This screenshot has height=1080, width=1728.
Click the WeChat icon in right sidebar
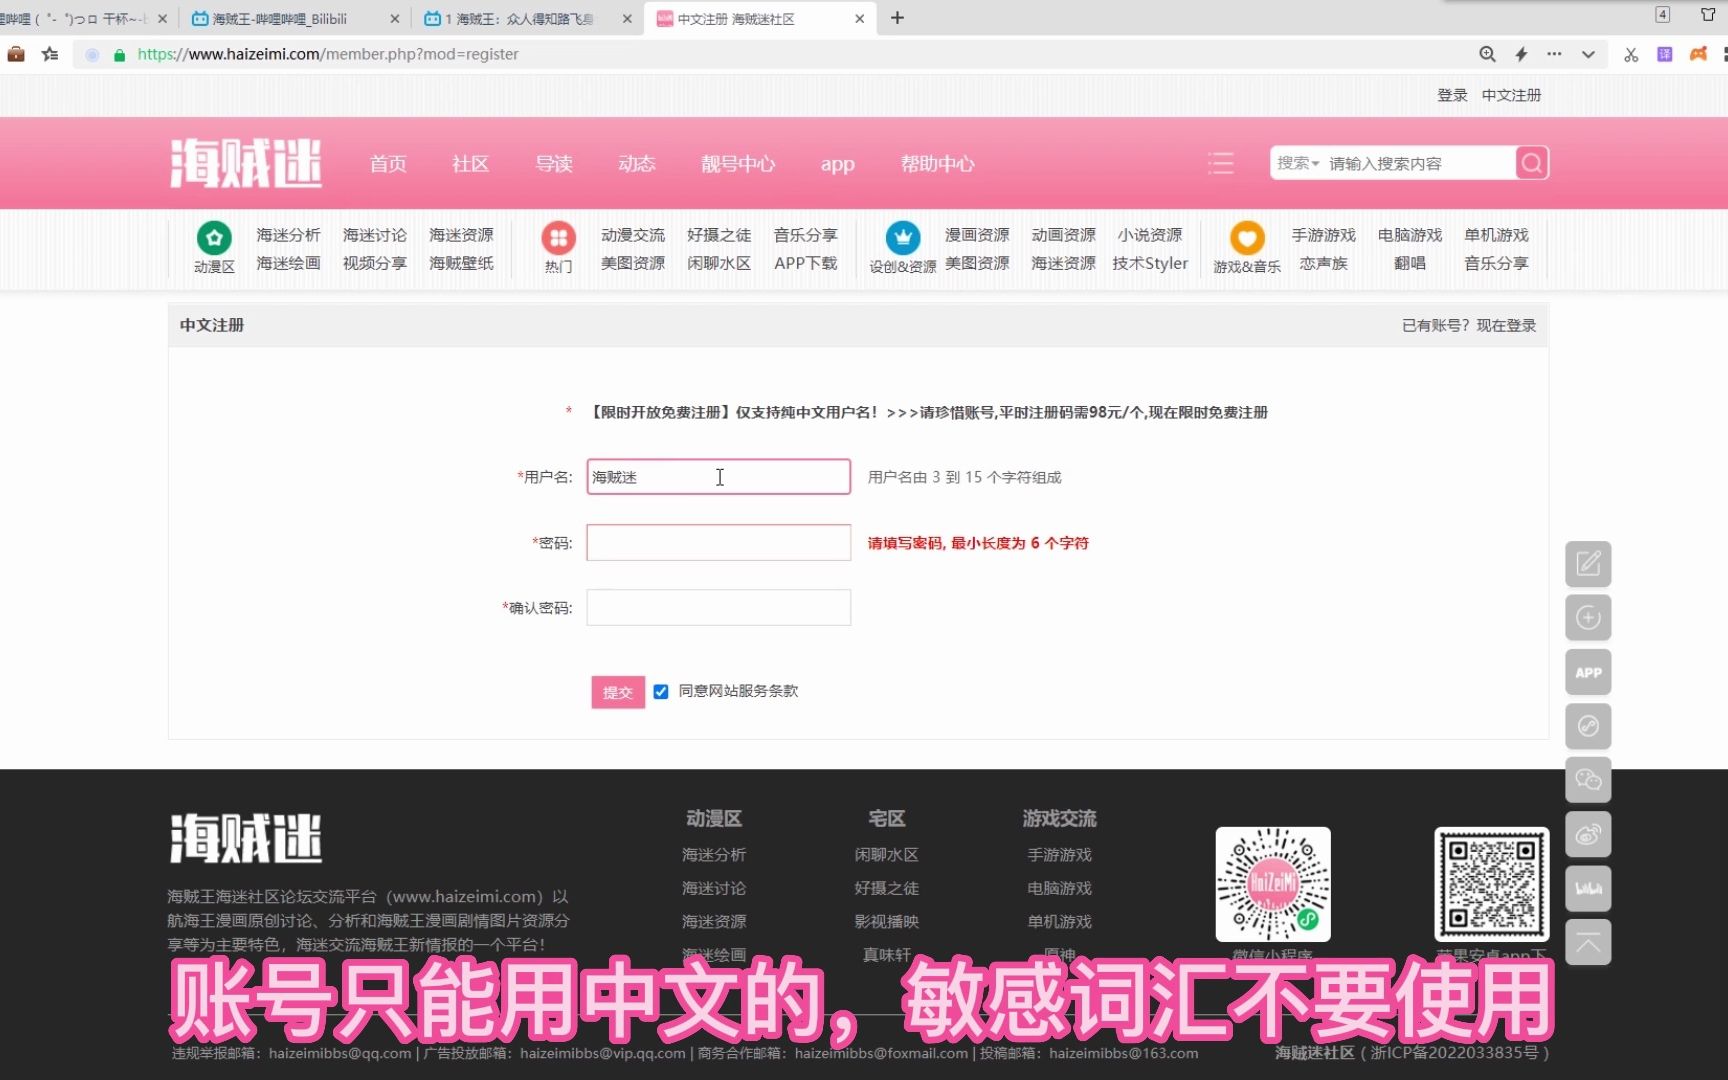click(1588, 780)
